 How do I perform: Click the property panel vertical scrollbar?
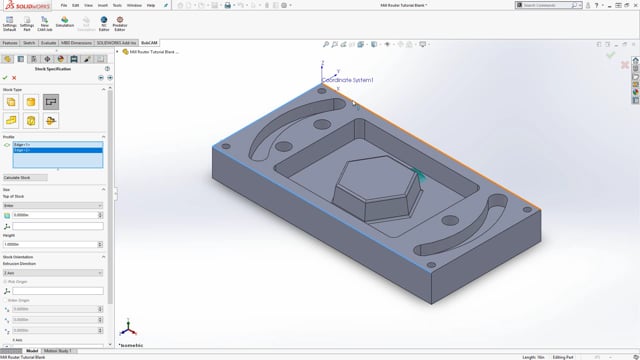[110, 197]
